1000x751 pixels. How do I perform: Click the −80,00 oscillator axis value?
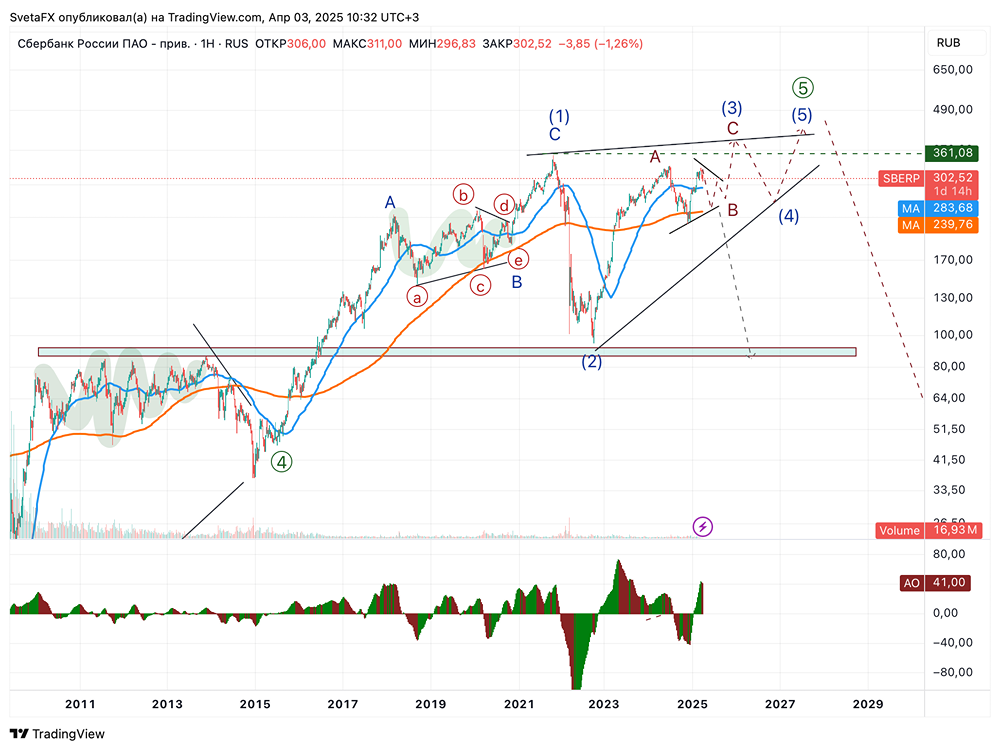[x=953, y=672]
